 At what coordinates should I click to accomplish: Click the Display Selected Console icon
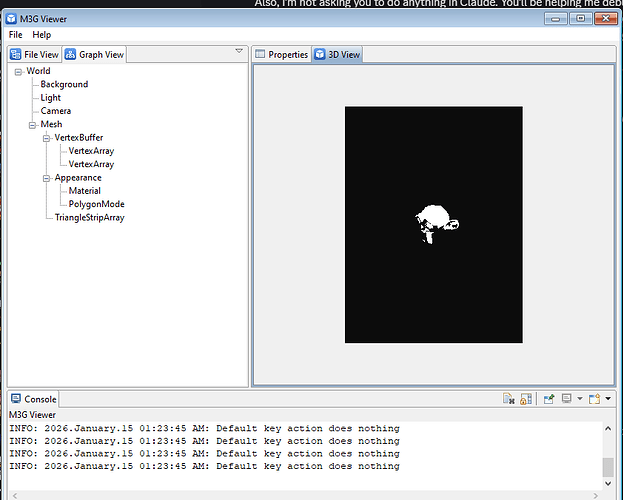(567, 399)
